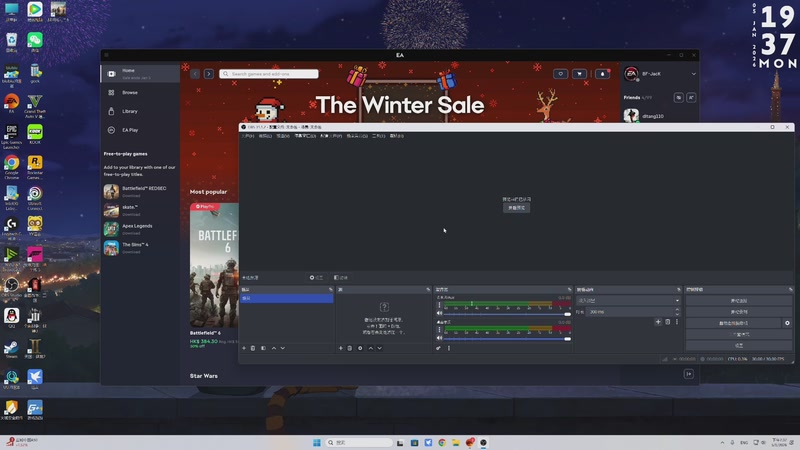Screen dimensions: 800x450
Task: Undock the OBS sources panel header icon
Action: point(428,289)
